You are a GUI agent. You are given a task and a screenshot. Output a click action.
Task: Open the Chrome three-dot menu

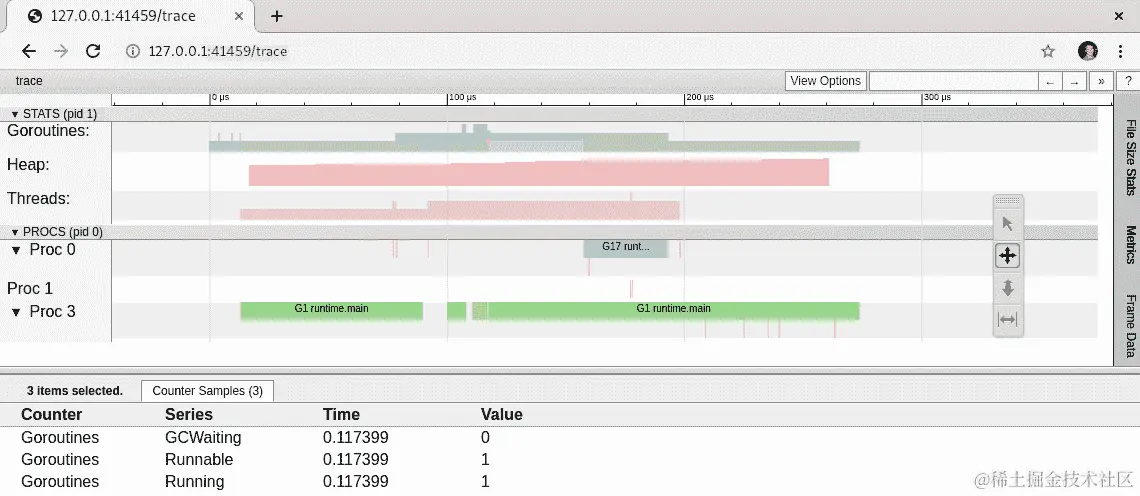(x=1120, y=51)
